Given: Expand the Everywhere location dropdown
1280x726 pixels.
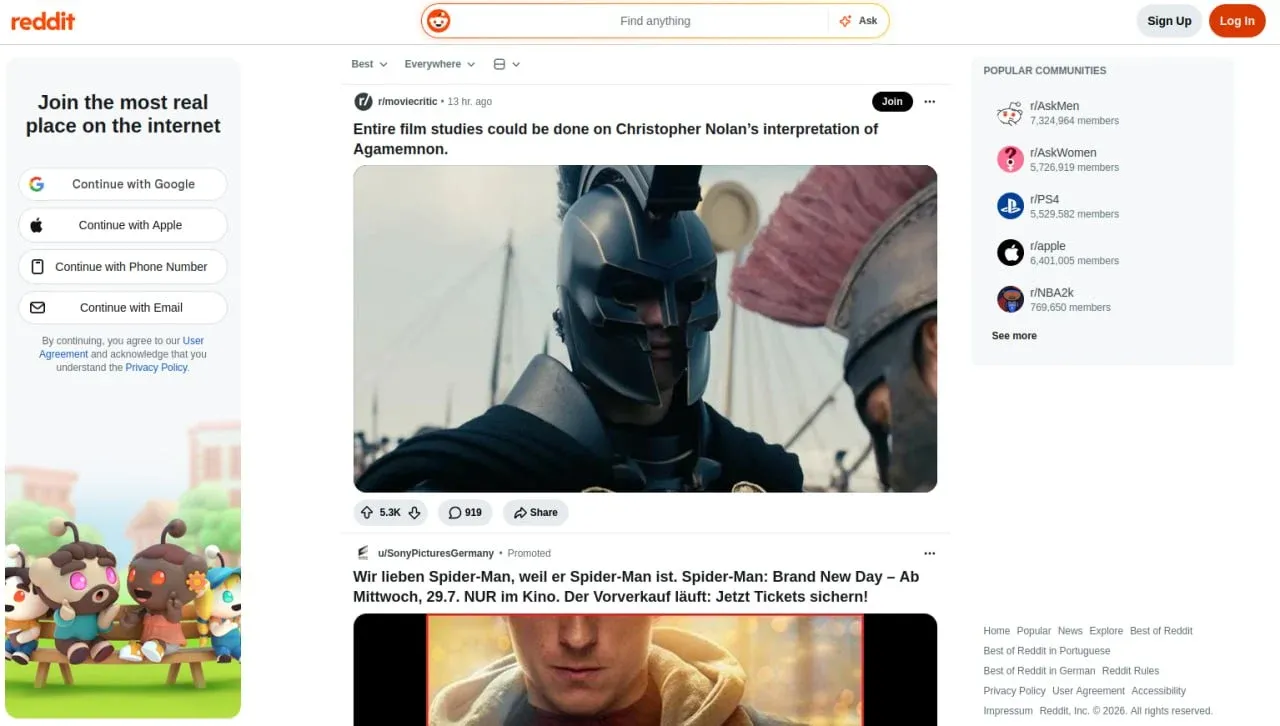Looking at the screenshot, I should [x=440, y=64].
